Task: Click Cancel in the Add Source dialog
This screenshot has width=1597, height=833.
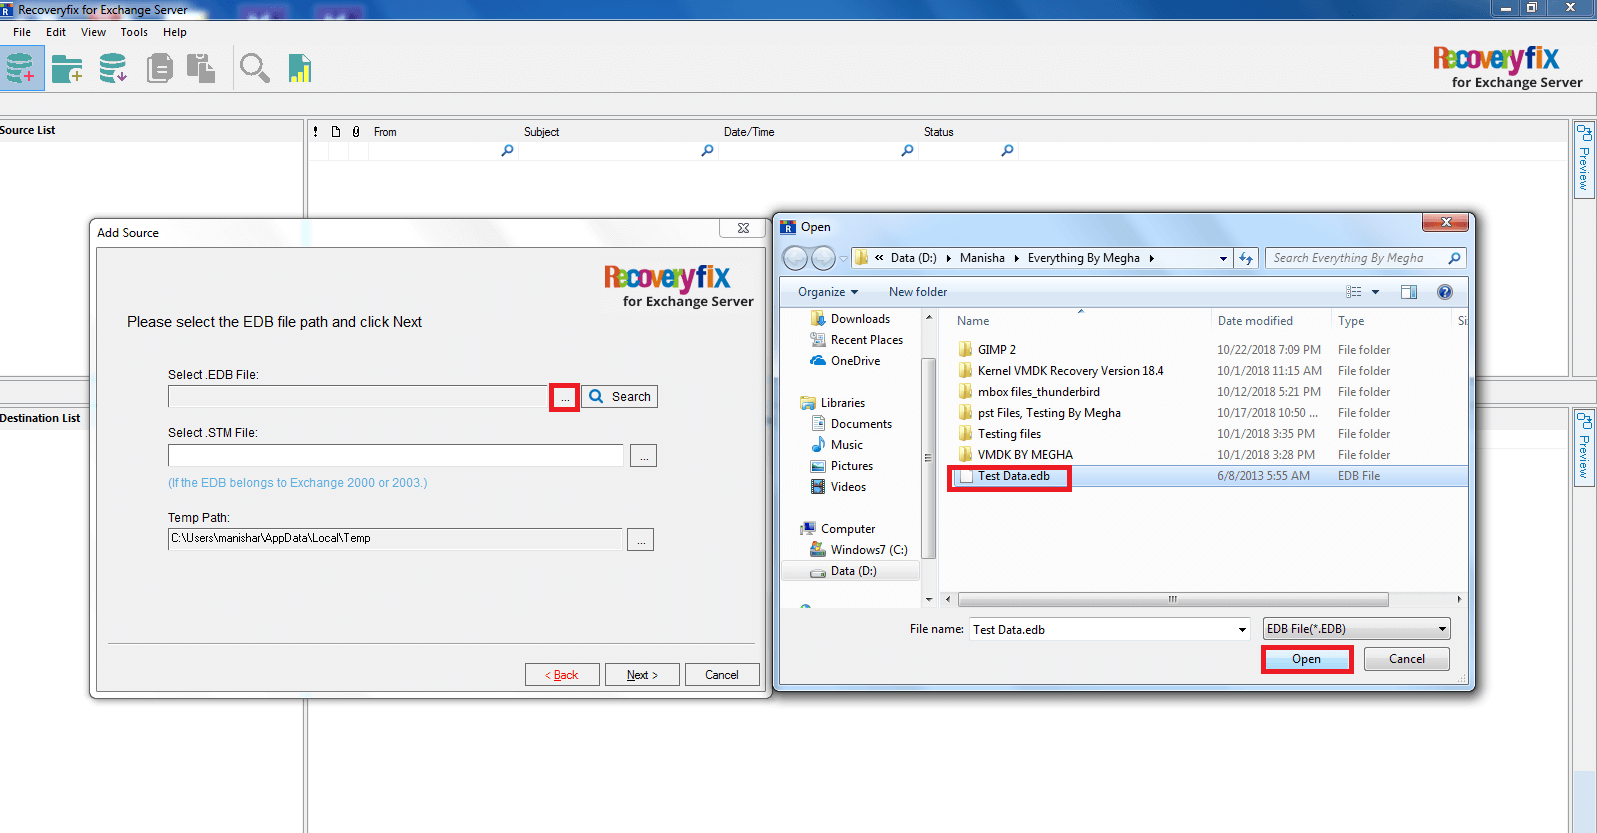Action: point(722,675)
